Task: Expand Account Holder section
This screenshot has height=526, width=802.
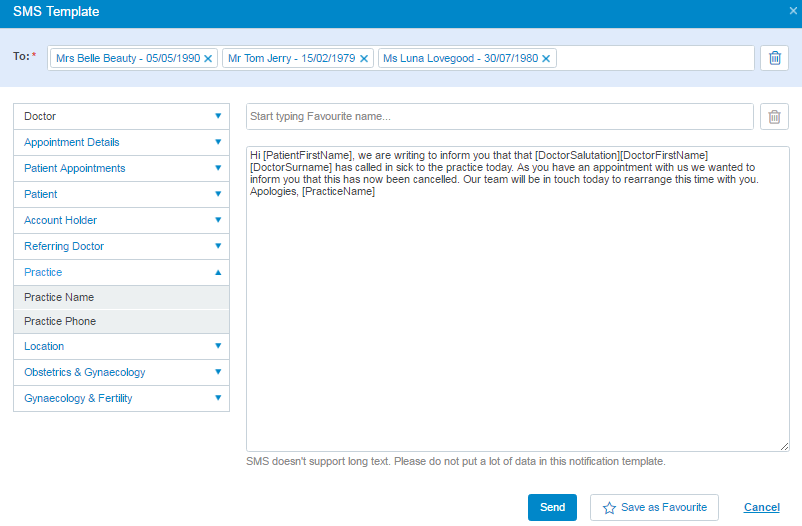Action: [x=121, y=221]
